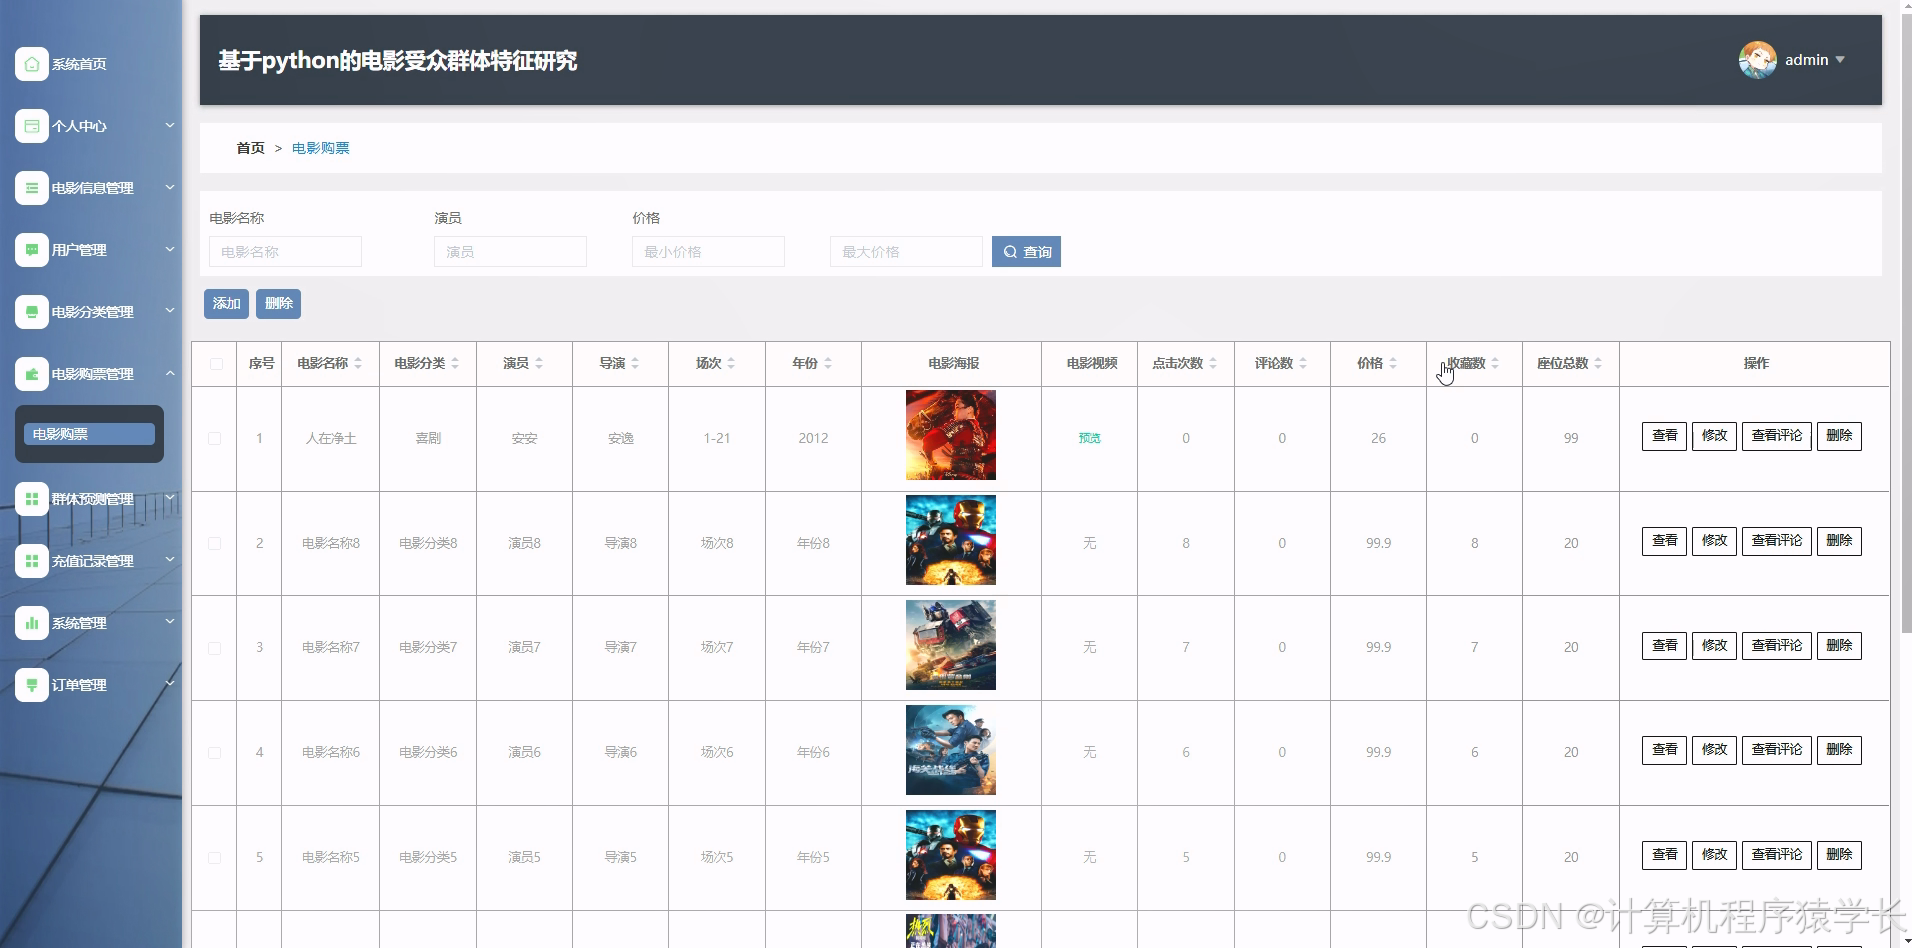This screenshot has width=1912, height=948.
Task: Click the 最小价格 input field
Action: point(708,252)
